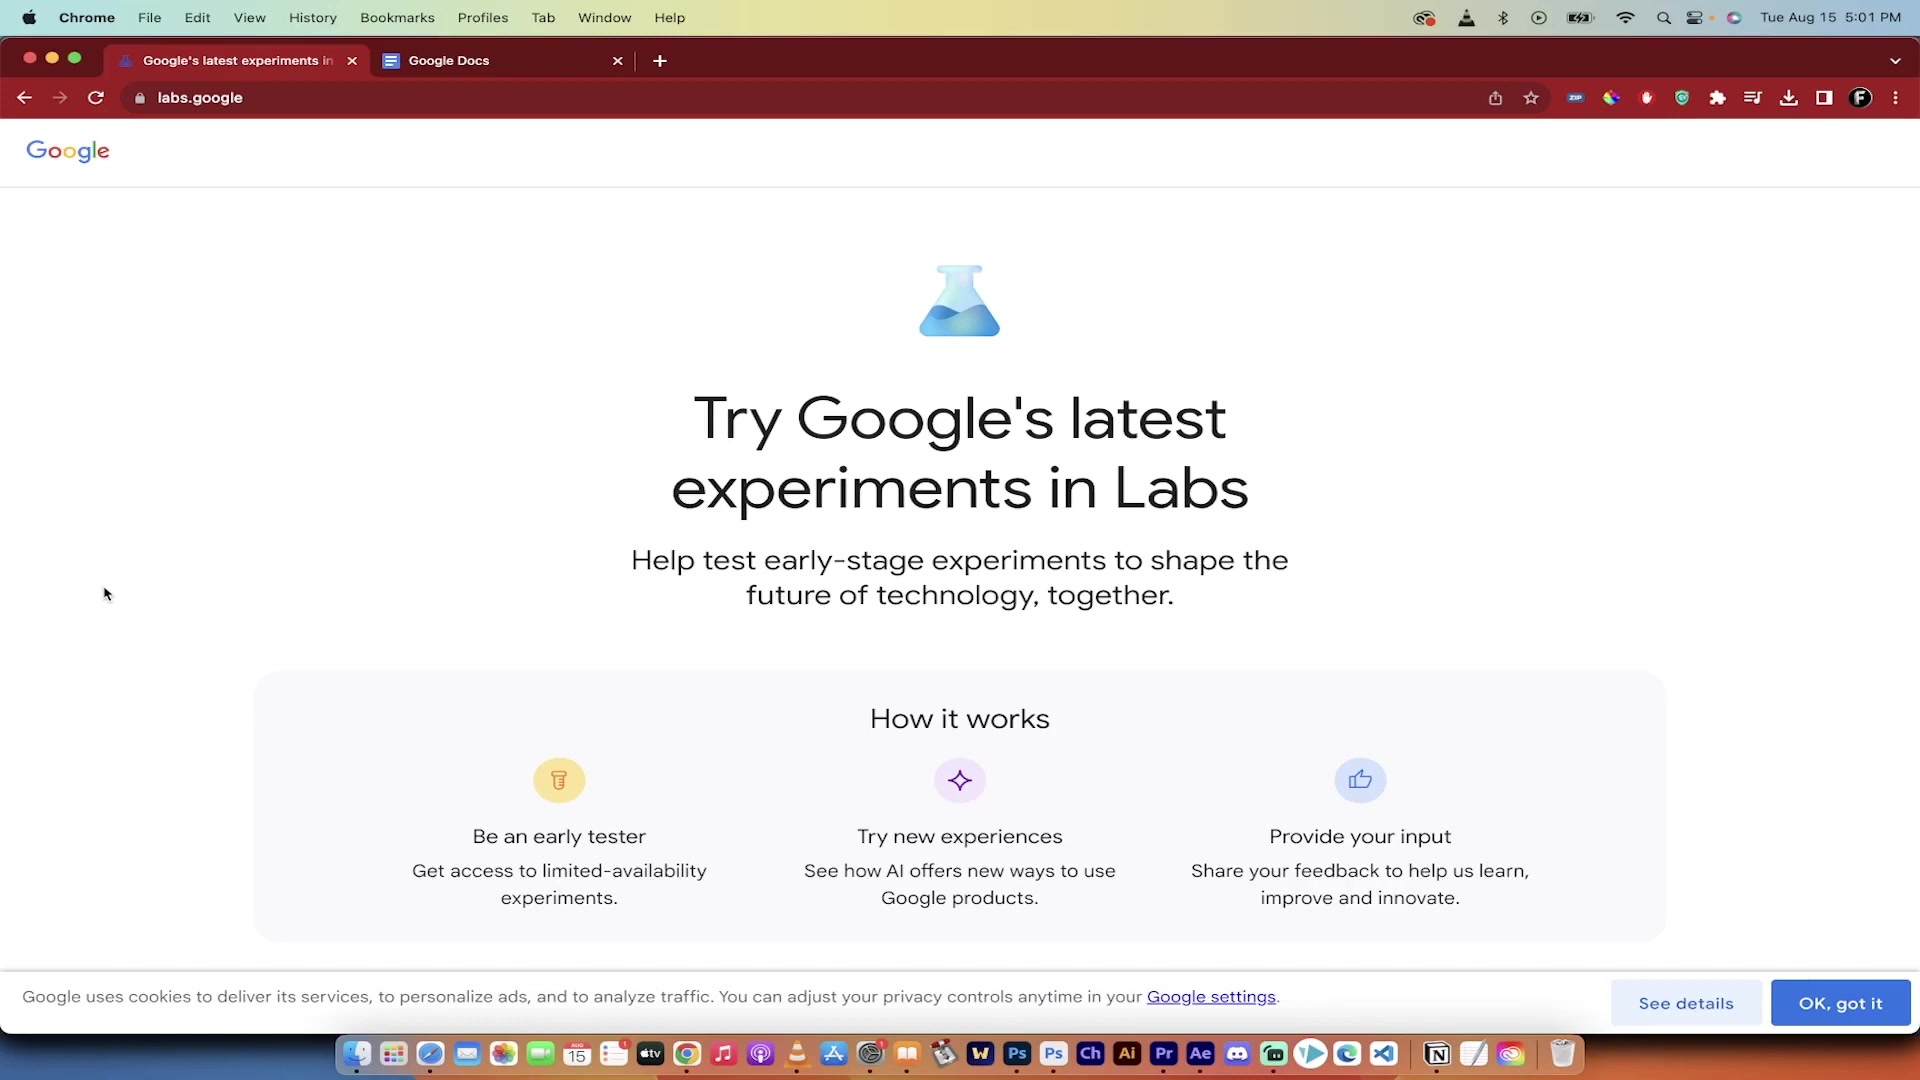This screenshot has height=1080, width=1920.
Task: Open the Bookmarks menu in the menu bar
Action: tap(397, 17)
